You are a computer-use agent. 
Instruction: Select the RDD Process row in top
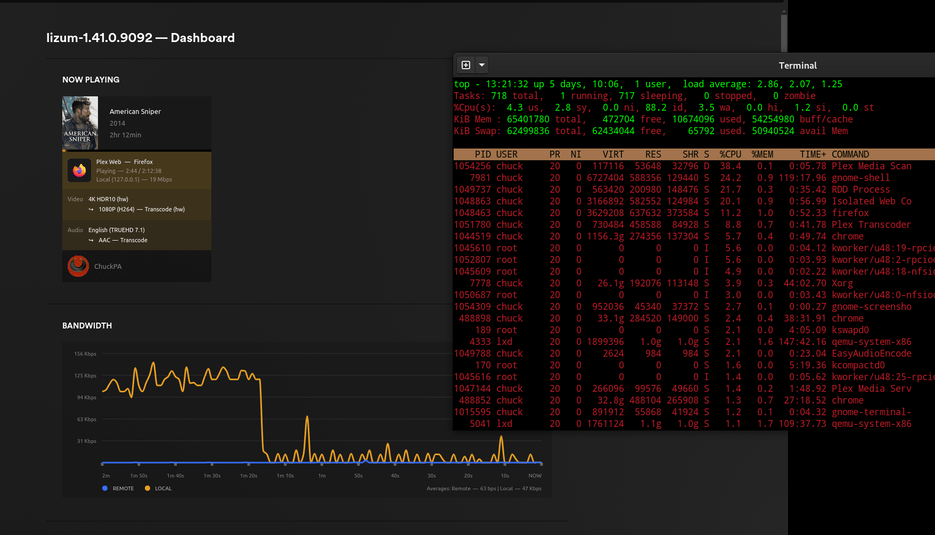pyautogui.click(x=694, y=190)
